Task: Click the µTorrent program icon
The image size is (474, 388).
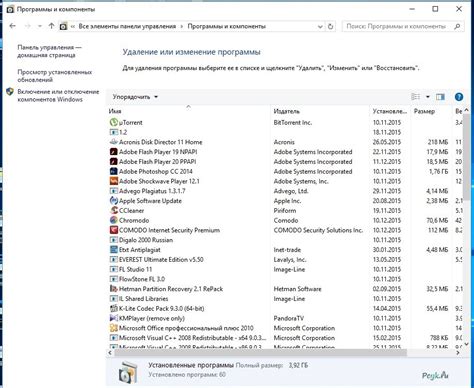Action: pyautogui.click(x=114, y=122)
